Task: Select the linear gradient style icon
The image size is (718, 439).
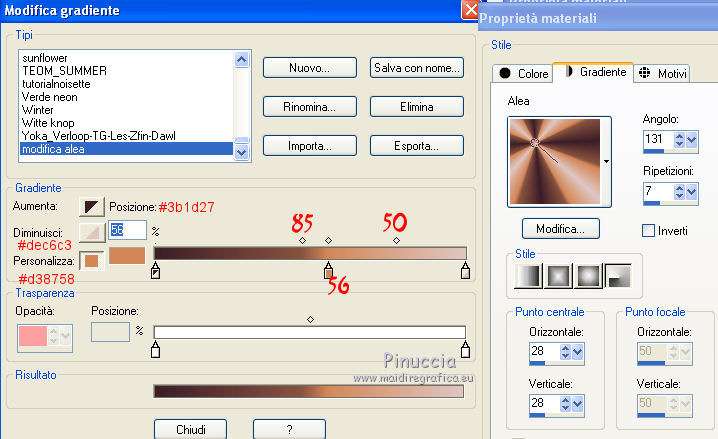Action: [x=528, y=276]
